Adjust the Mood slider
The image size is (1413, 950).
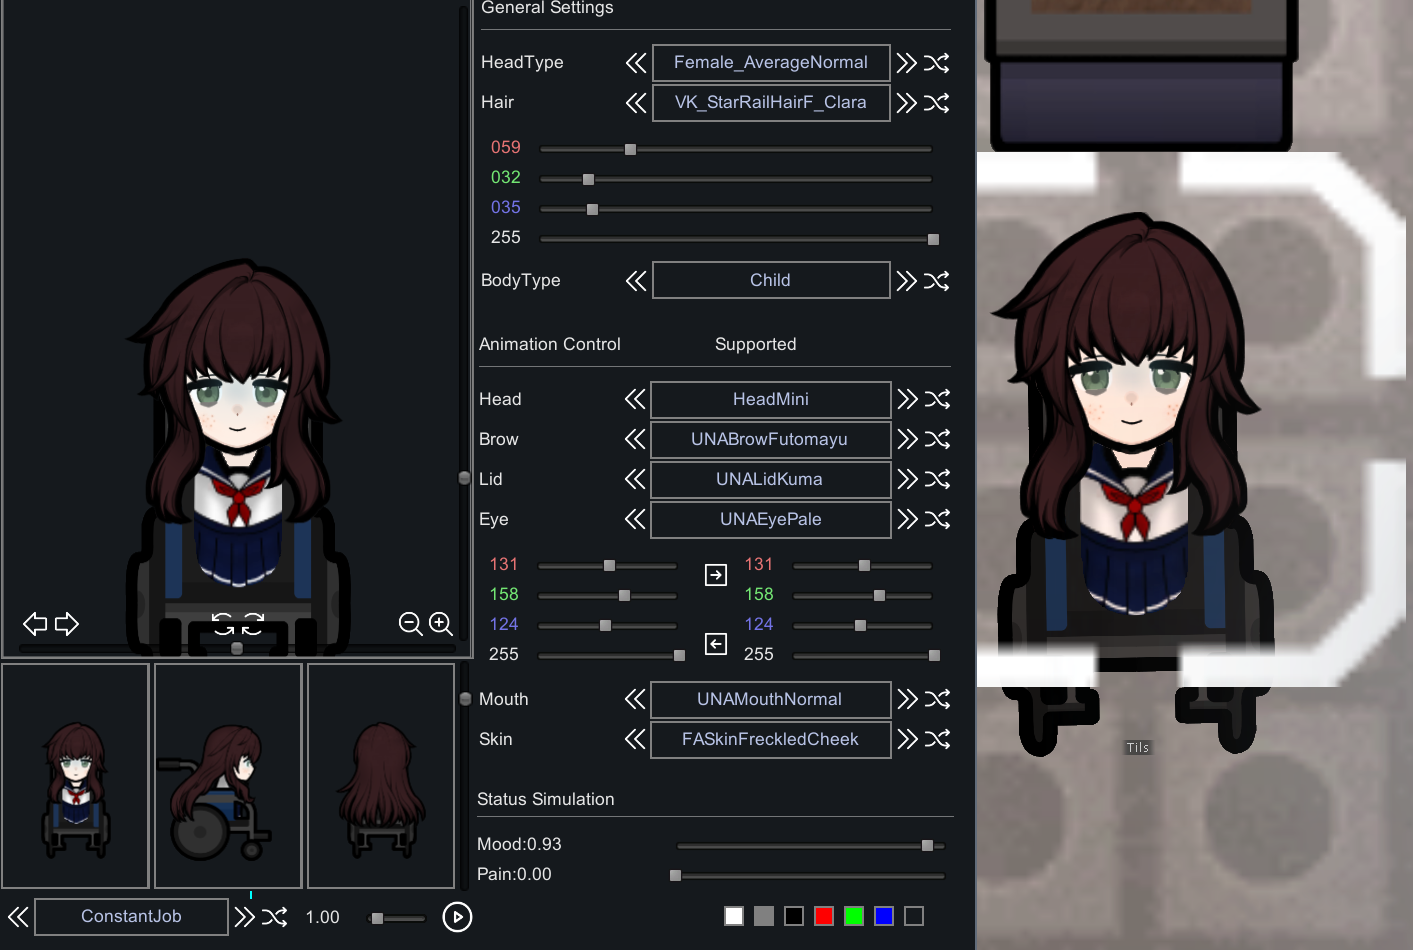pos(810,846)
